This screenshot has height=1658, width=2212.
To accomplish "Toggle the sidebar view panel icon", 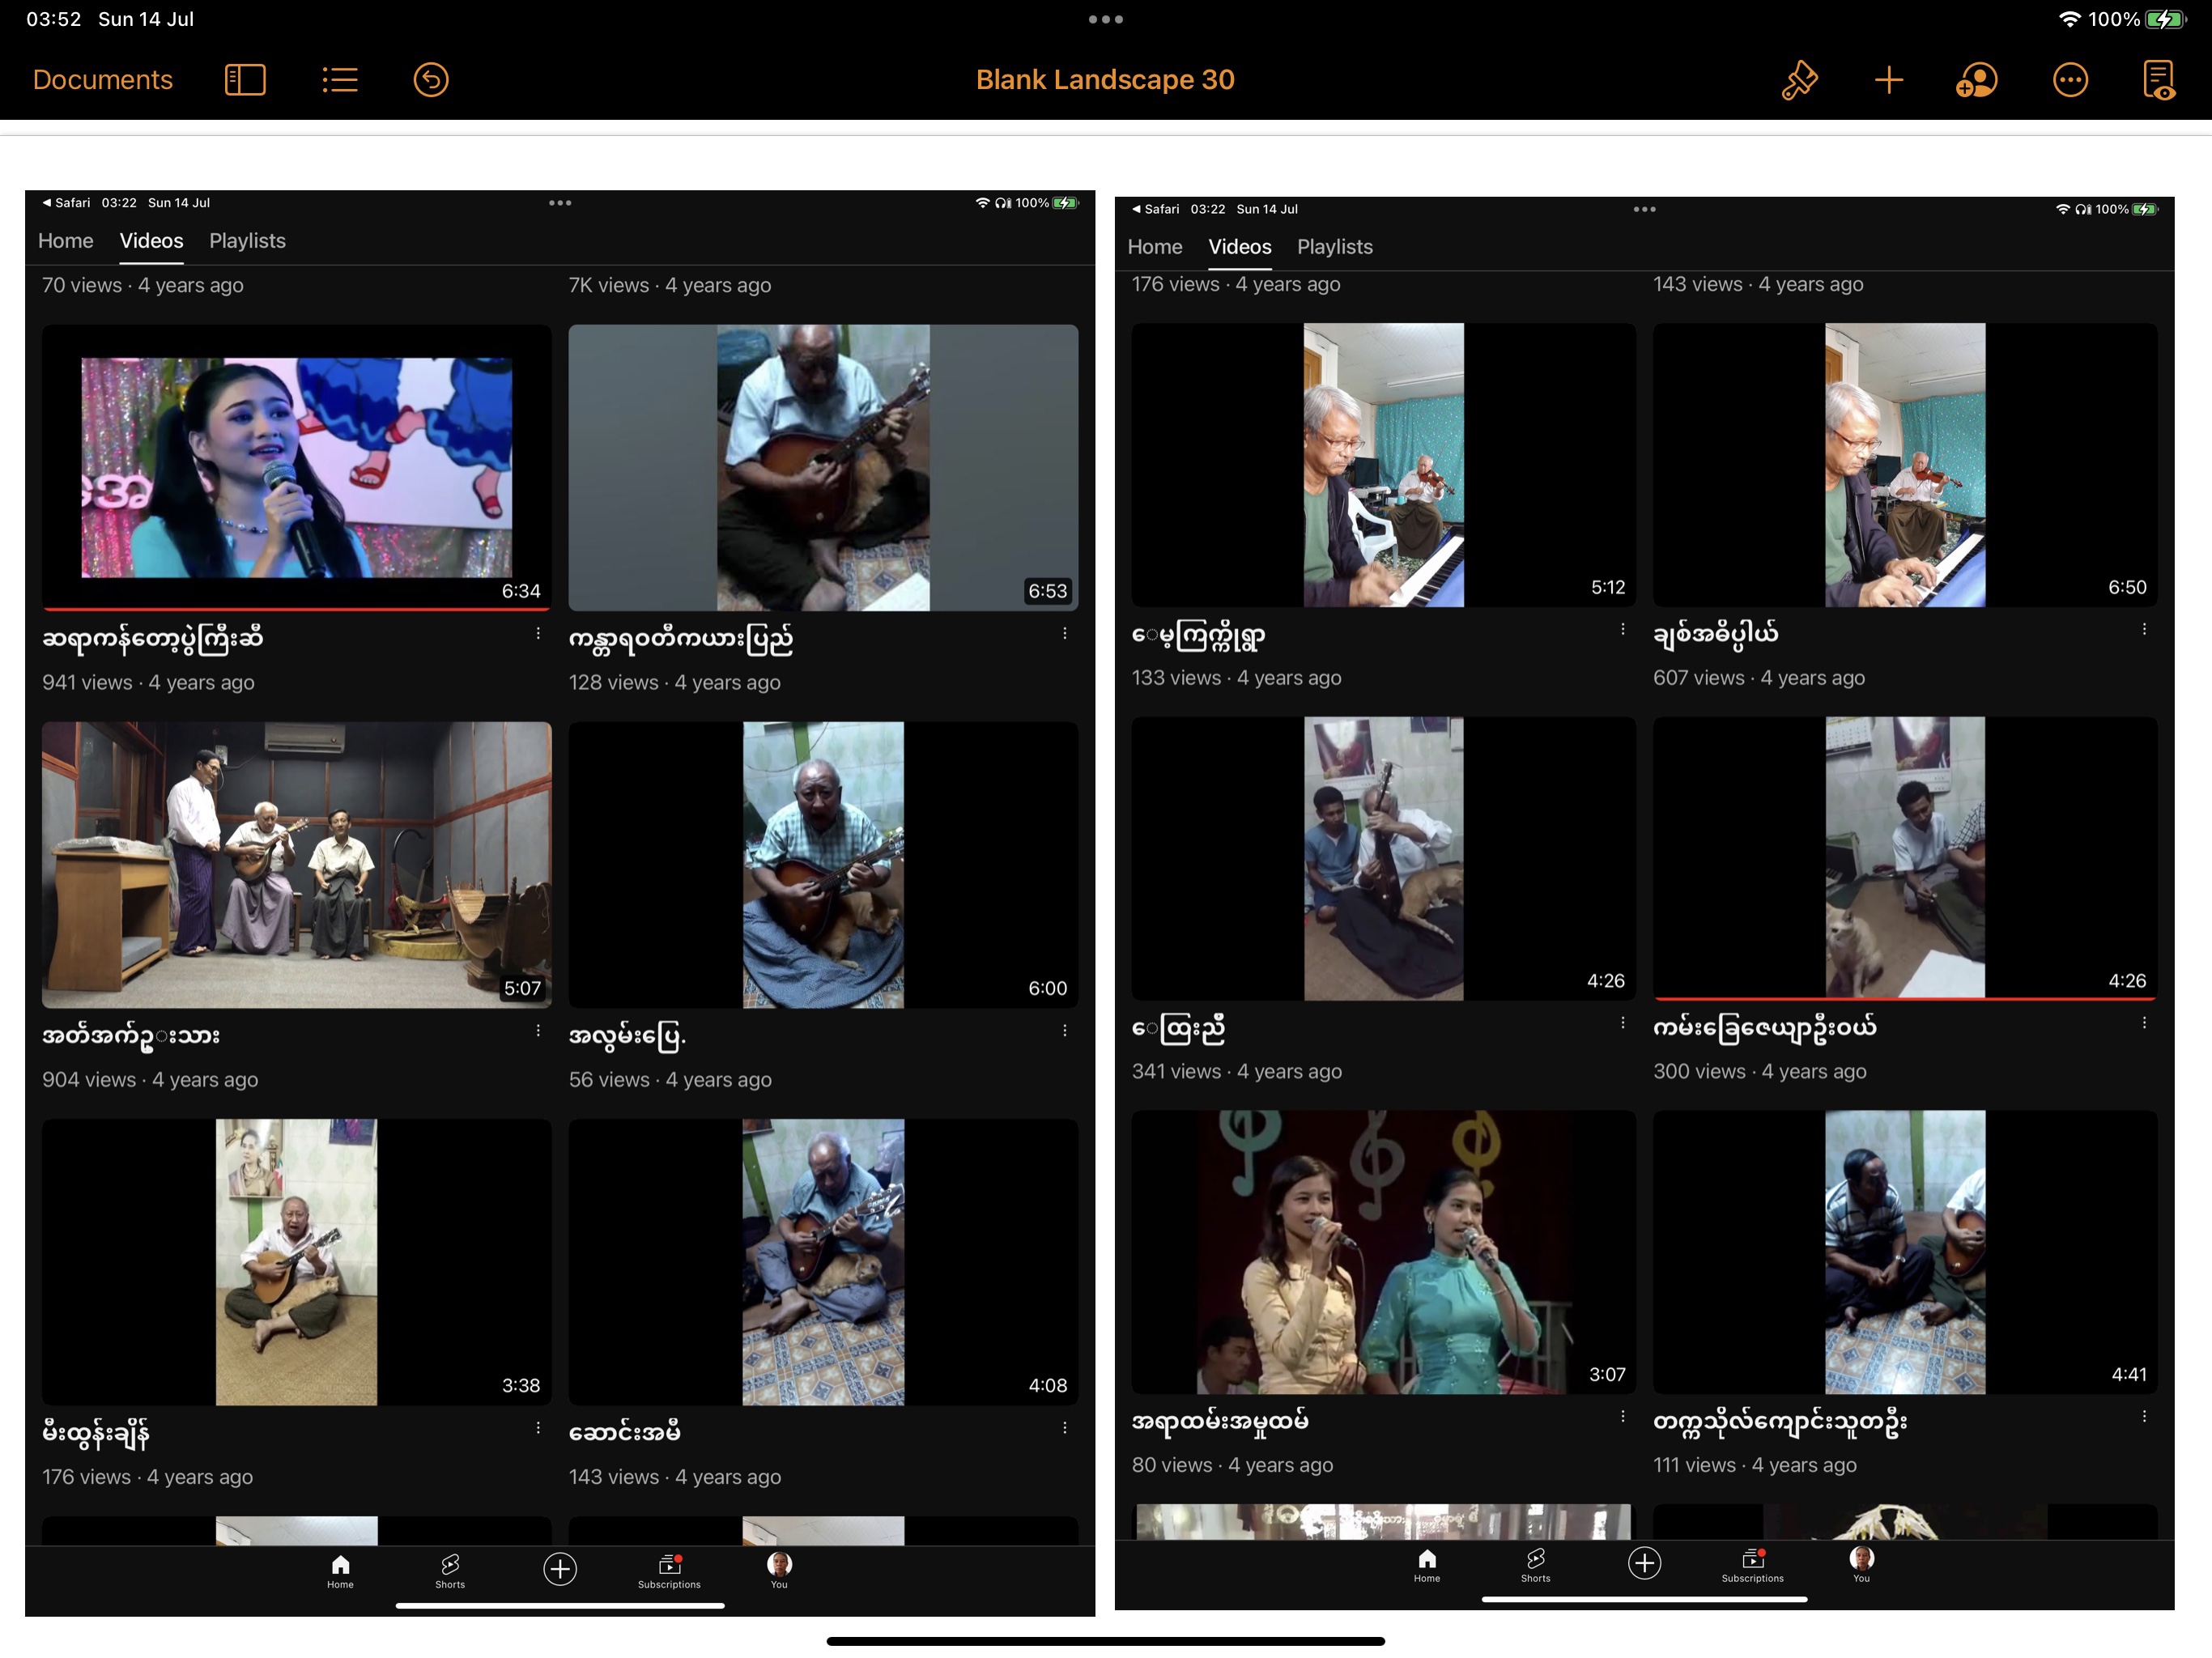I will click(245, 80).
